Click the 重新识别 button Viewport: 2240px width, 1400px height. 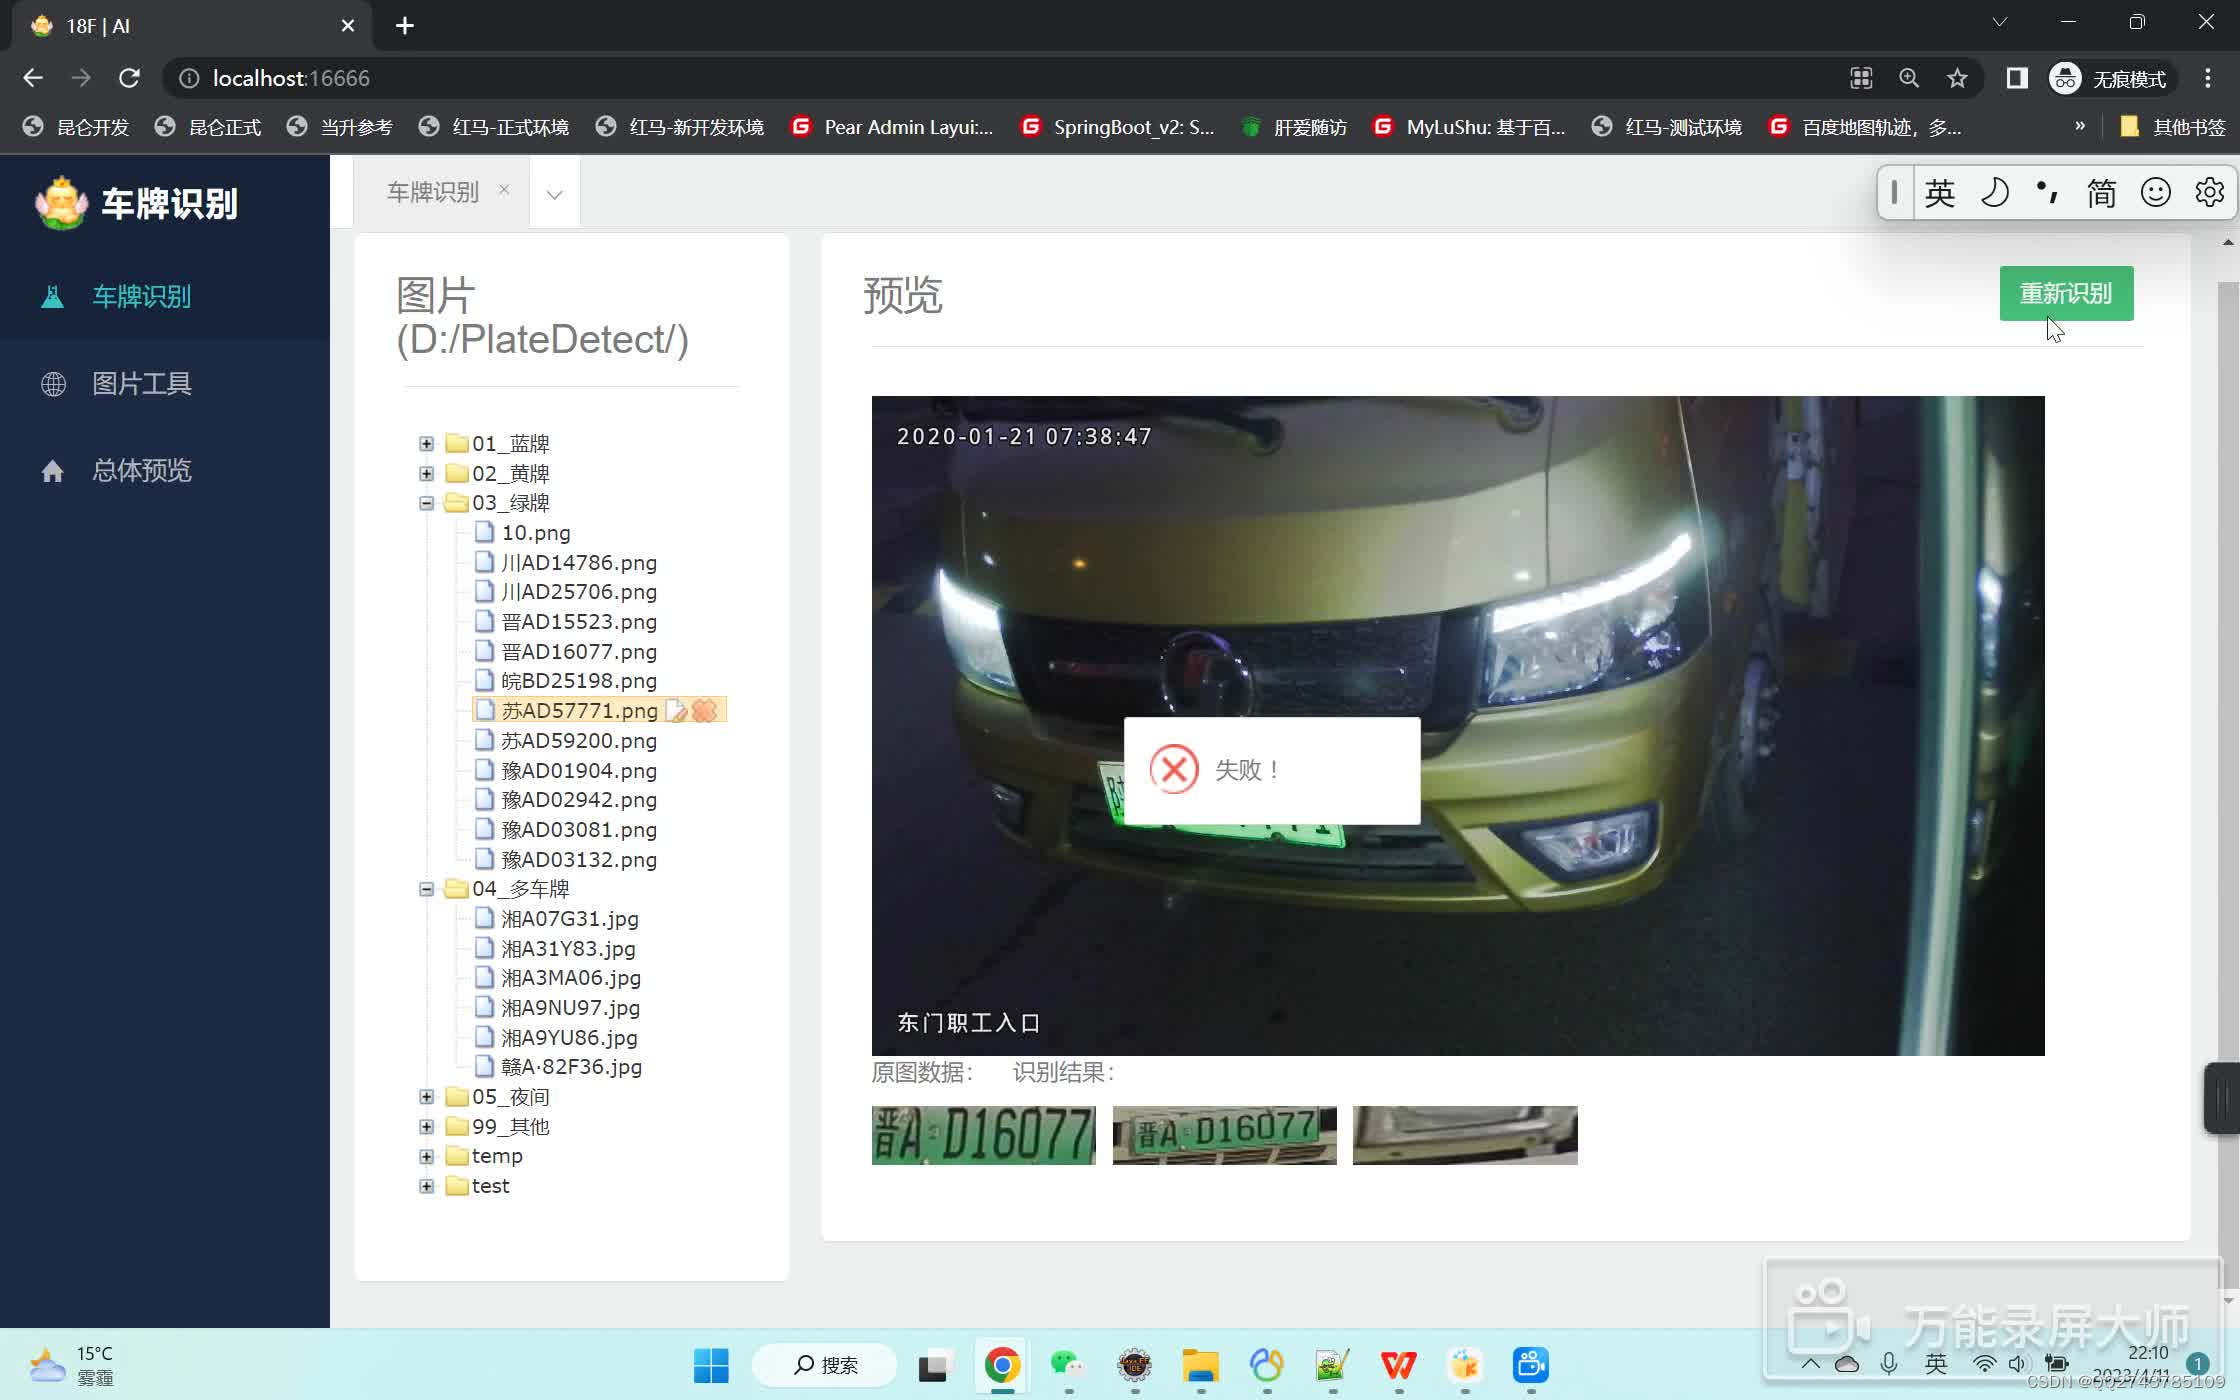(2066, 294)
